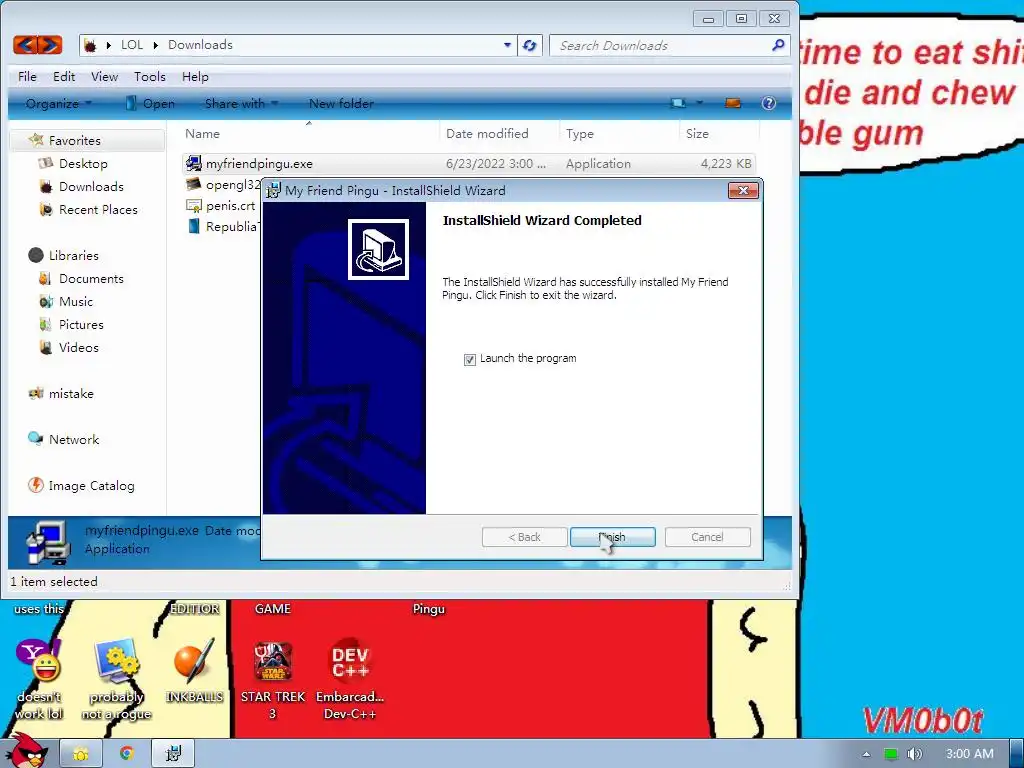Screen dimensions: 1024x768
Task: Show hidden tray icons arrow
Action: (x=866, y=754)
